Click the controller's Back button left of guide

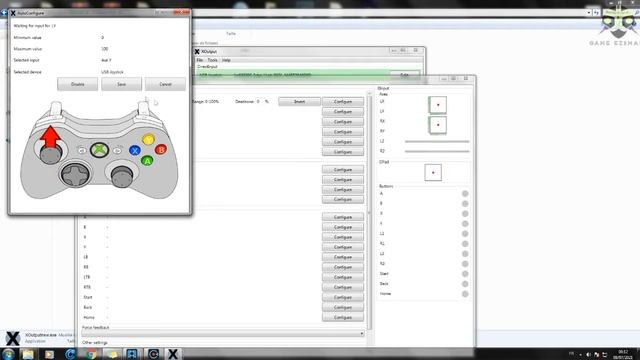82,151
